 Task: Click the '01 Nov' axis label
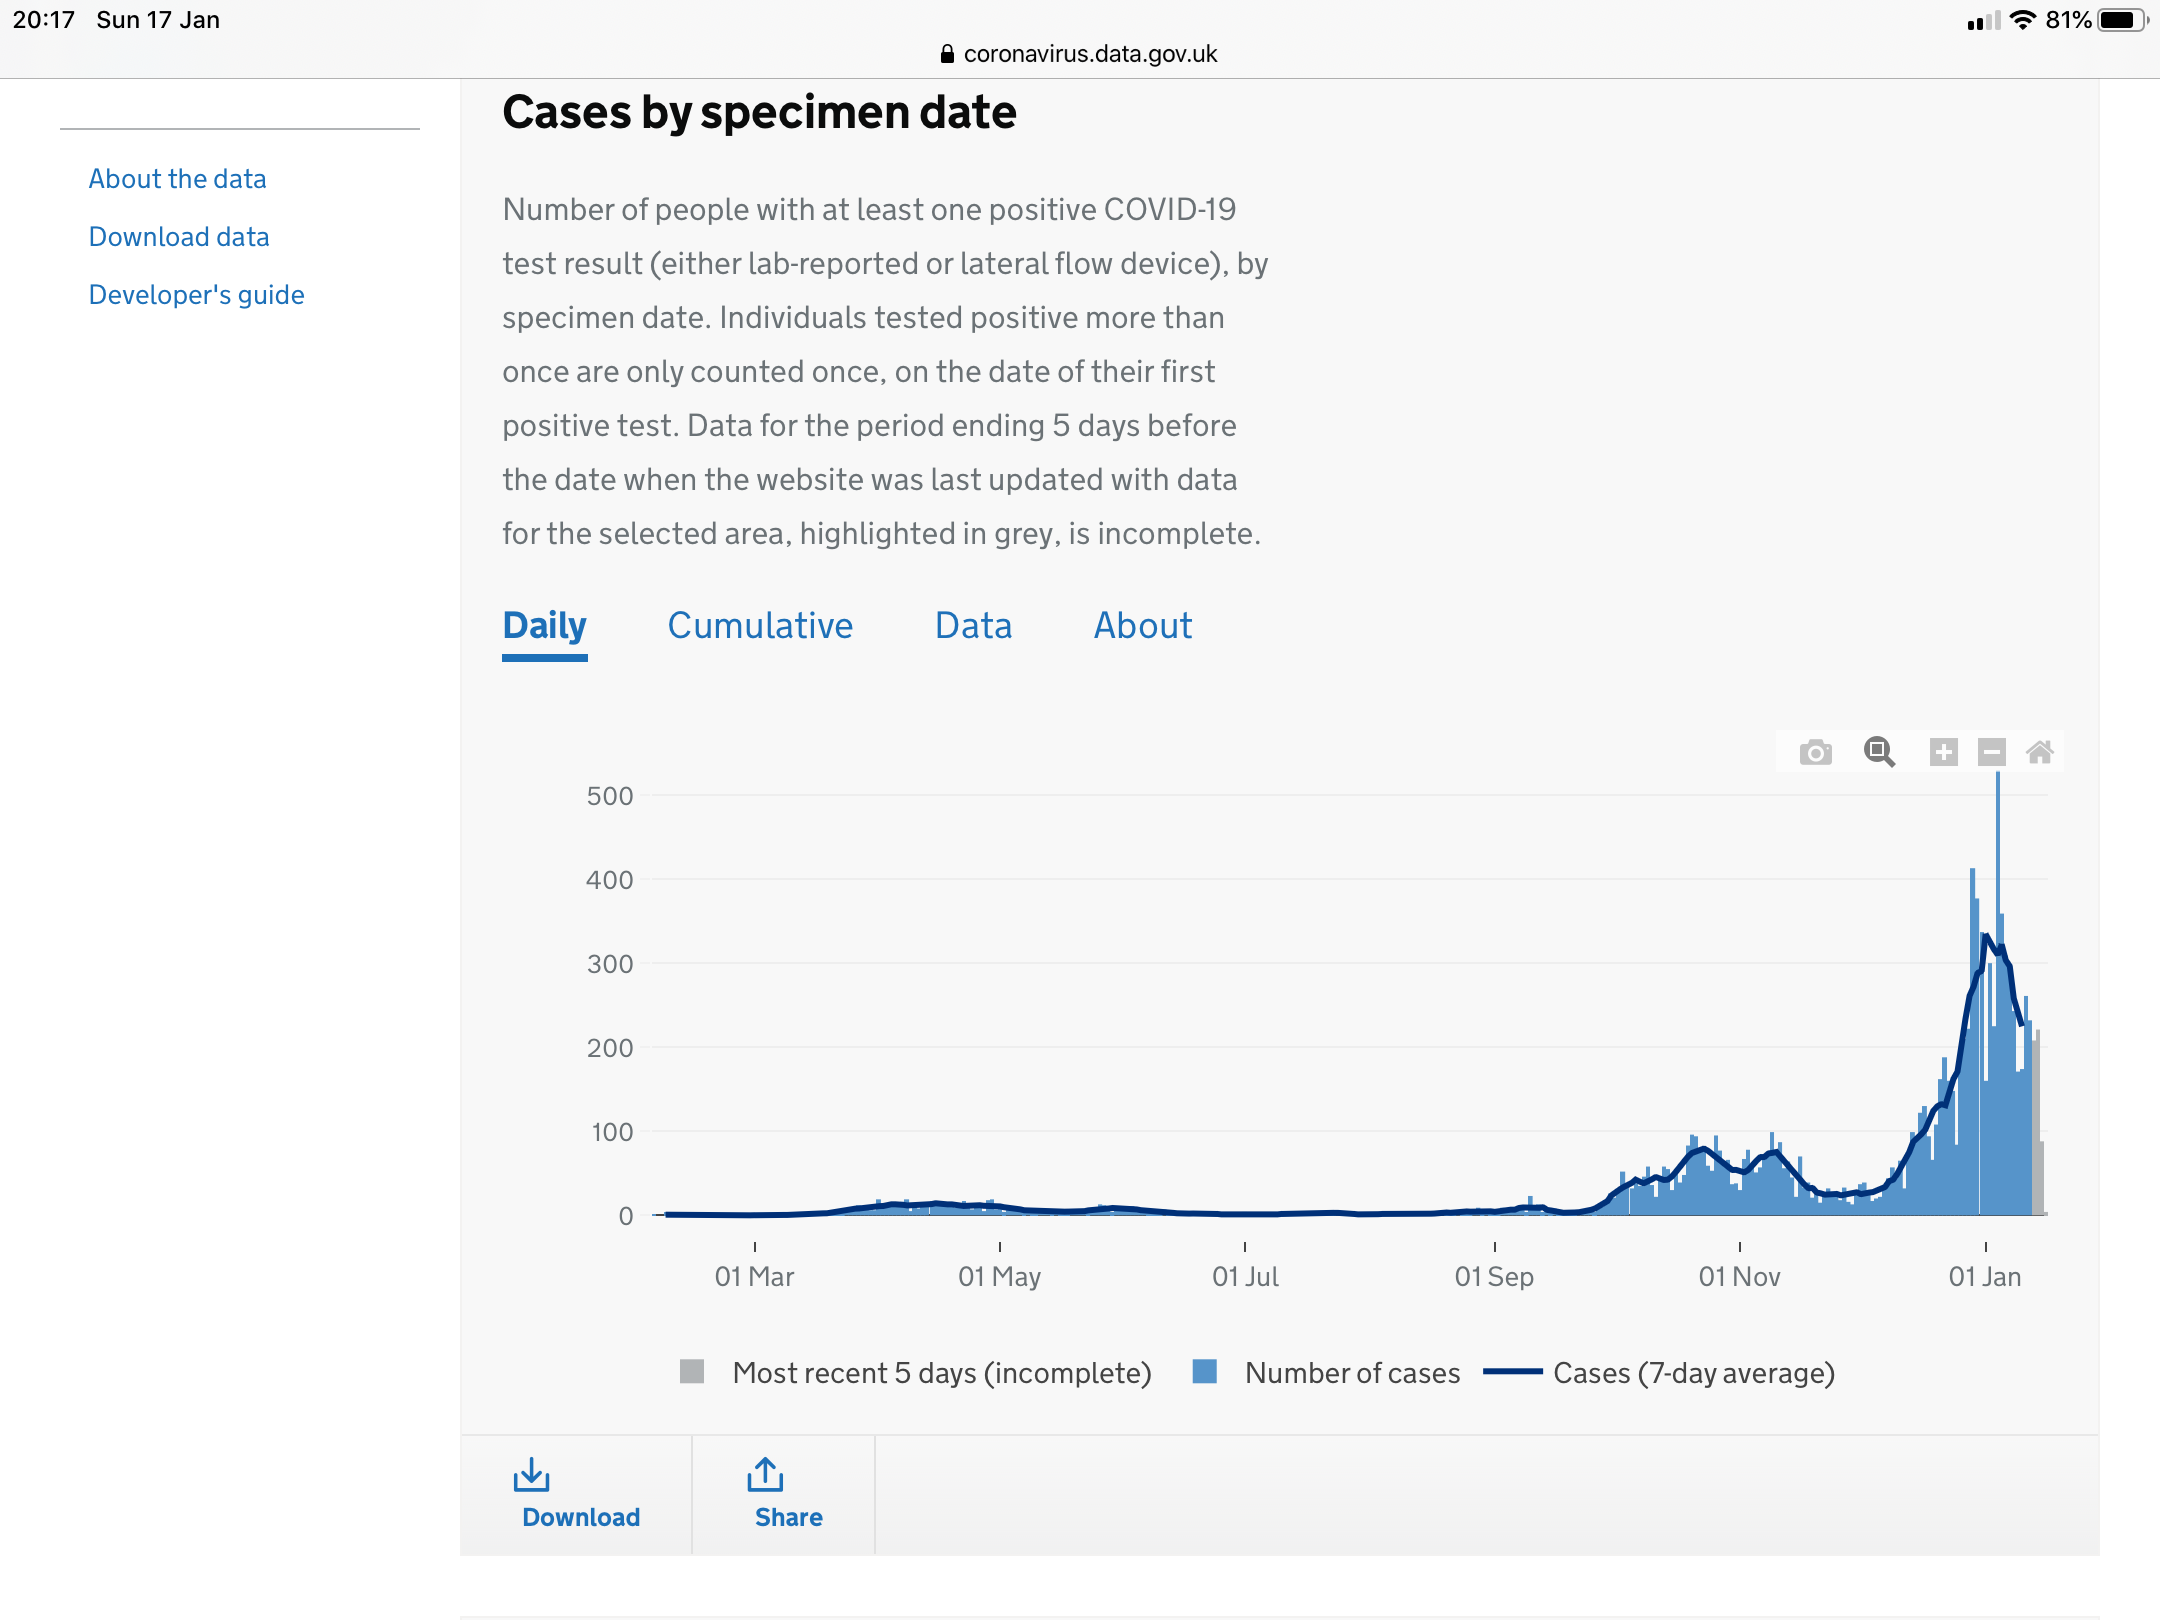(1739, 1277)
